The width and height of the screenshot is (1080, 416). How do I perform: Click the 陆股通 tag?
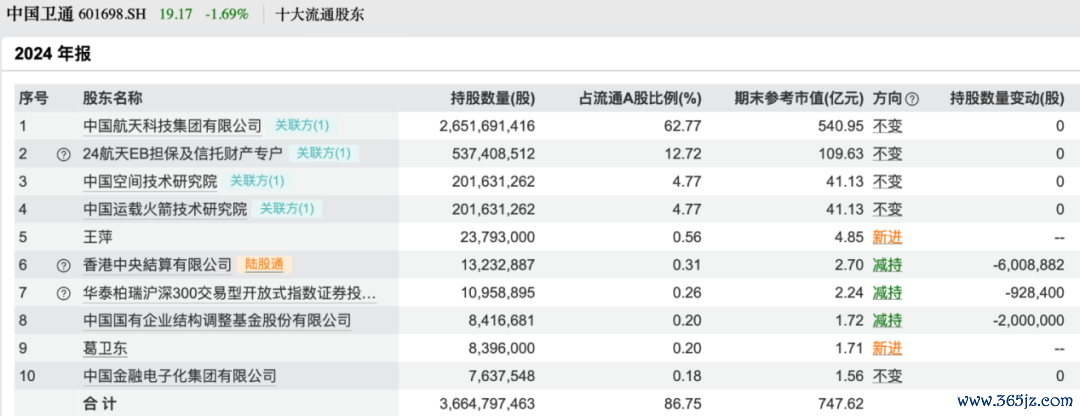pos(265,265)
